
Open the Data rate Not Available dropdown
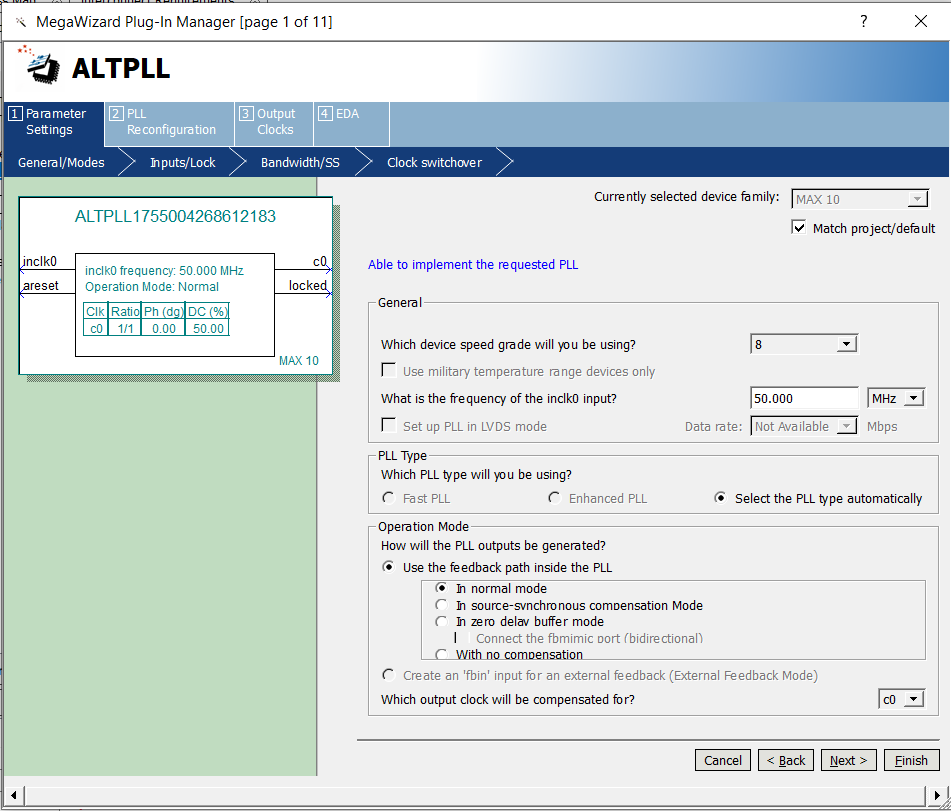(804, 426)
